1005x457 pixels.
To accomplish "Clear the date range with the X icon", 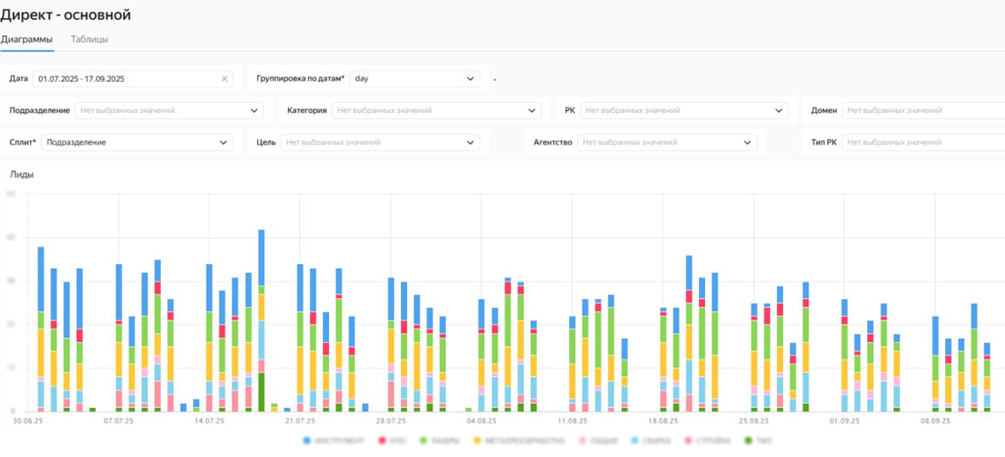I will (224, 79).
